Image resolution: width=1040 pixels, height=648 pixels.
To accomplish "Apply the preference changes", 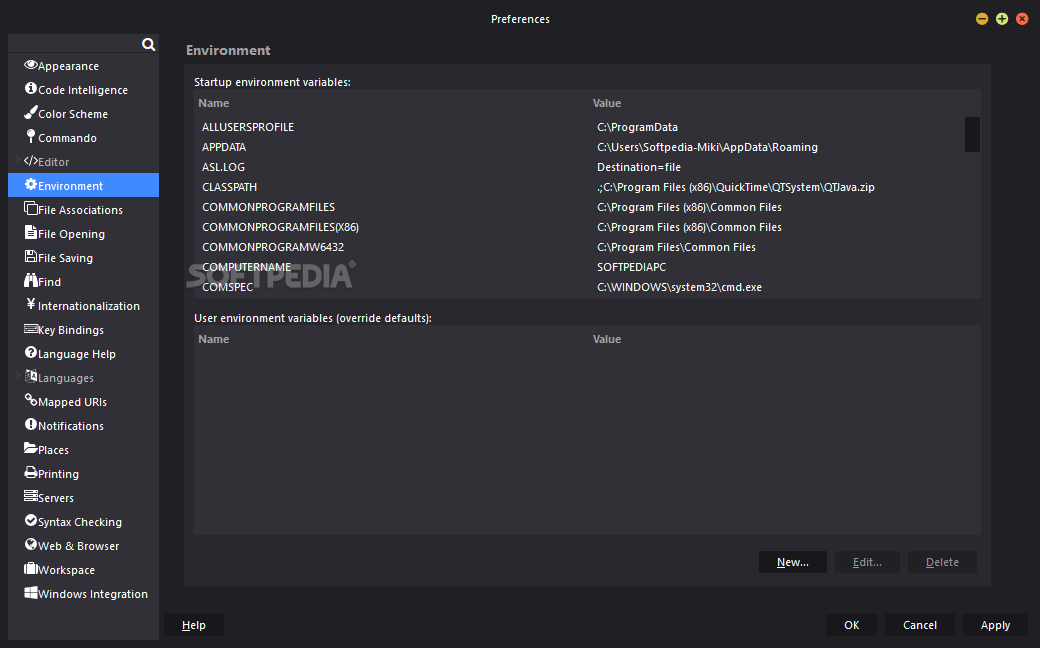I will pyautogui.click(x=995, y=625).
